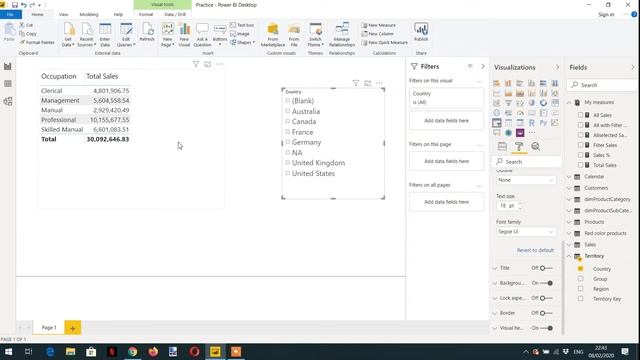Open focus mode icon above Country slicer
The width and height of the screenshot is (640, 360).
click(367, 83)
